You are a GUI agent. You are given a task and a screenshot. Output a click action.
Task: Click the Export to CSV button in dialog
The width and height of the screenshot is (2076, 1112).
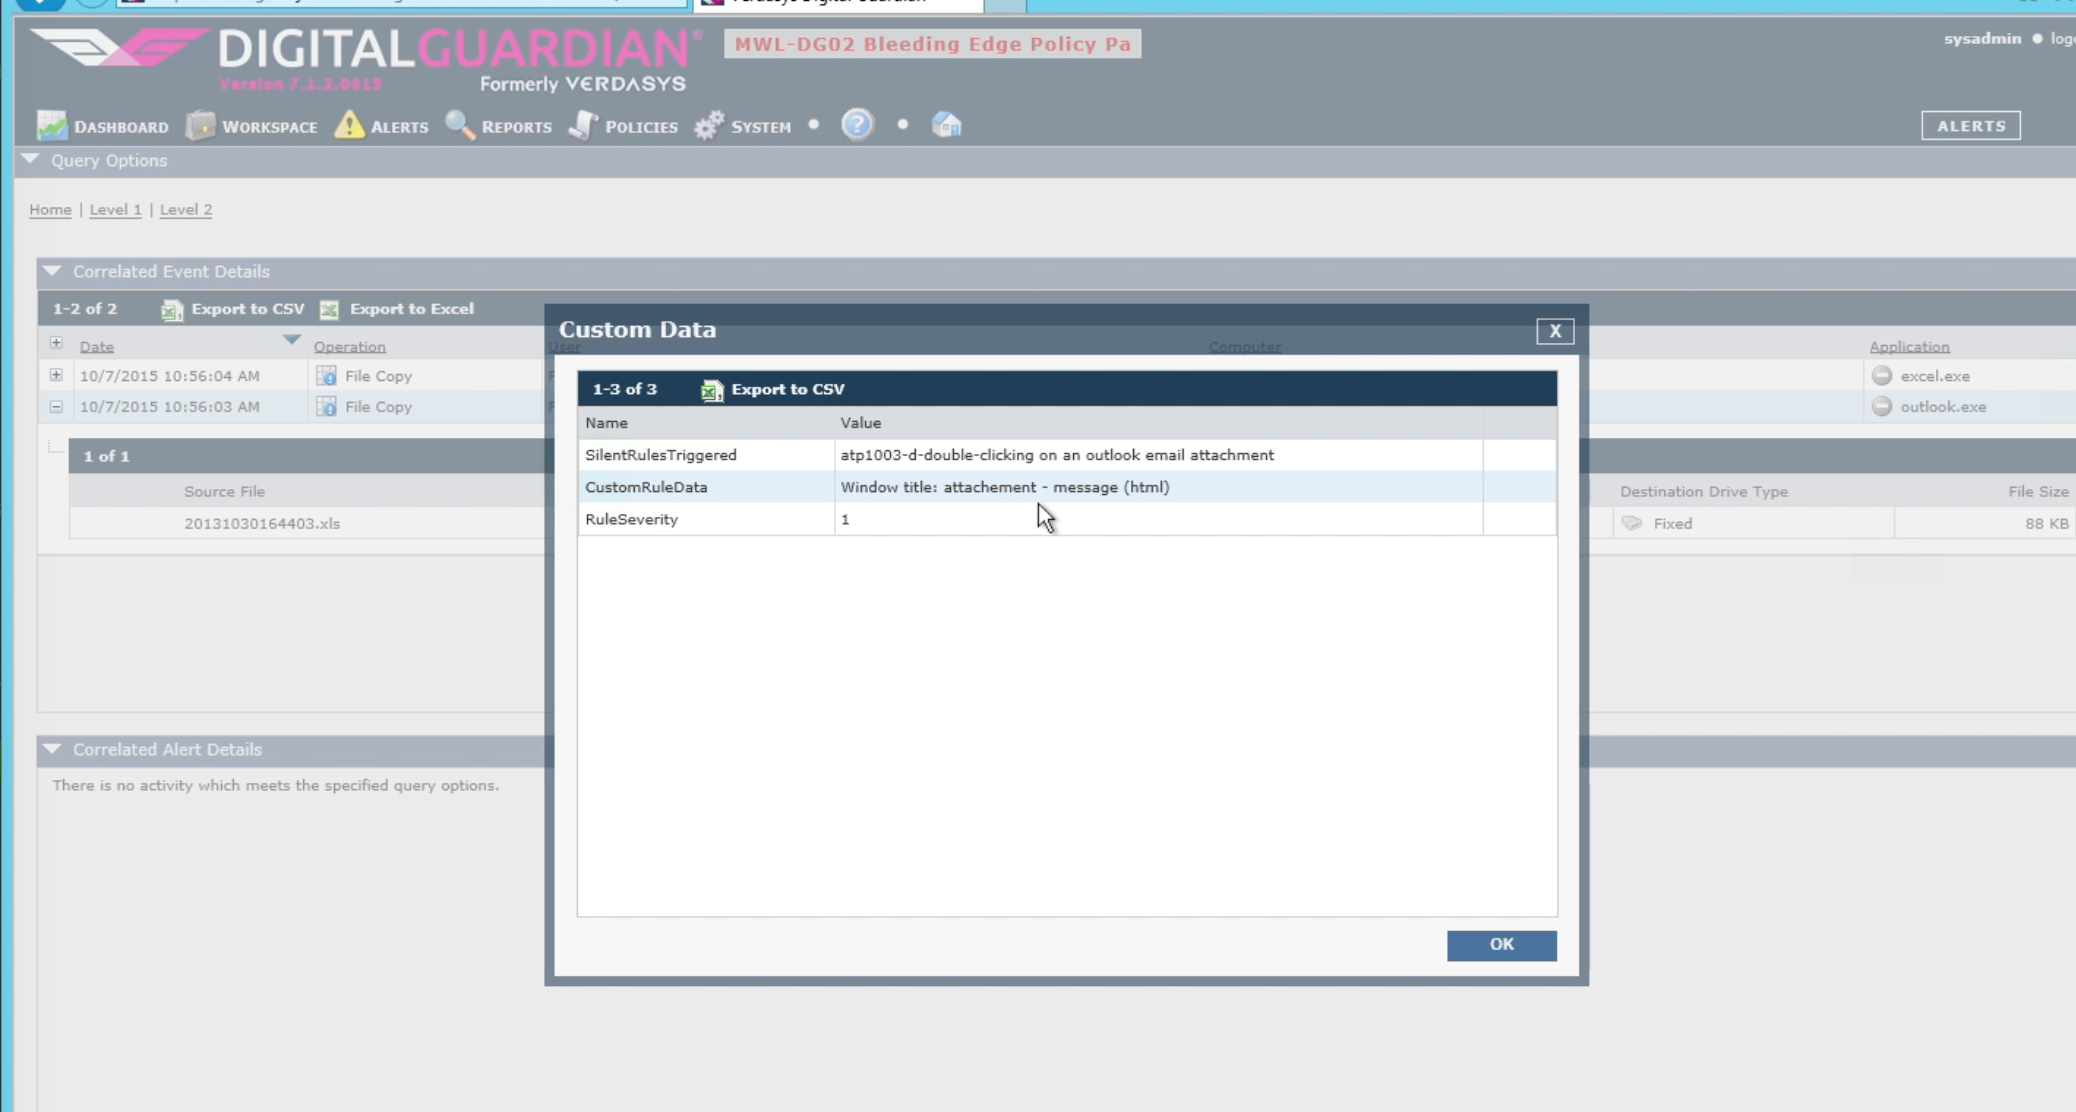click(773, 389)
